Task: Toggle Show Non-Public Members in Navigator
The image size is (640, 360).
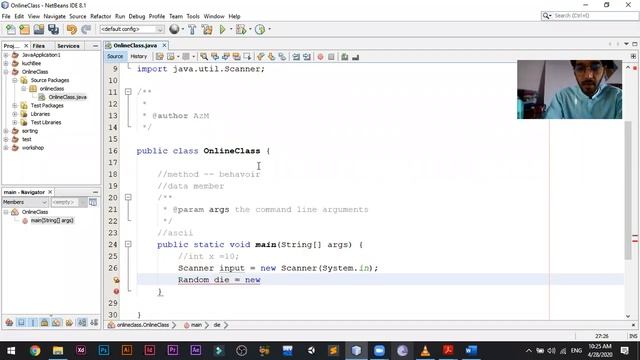Action: (44, 323)
